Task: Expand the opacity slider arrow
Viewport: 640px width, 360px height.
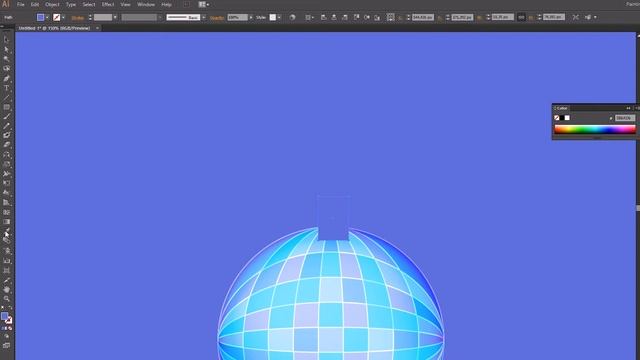Action: 251,17
